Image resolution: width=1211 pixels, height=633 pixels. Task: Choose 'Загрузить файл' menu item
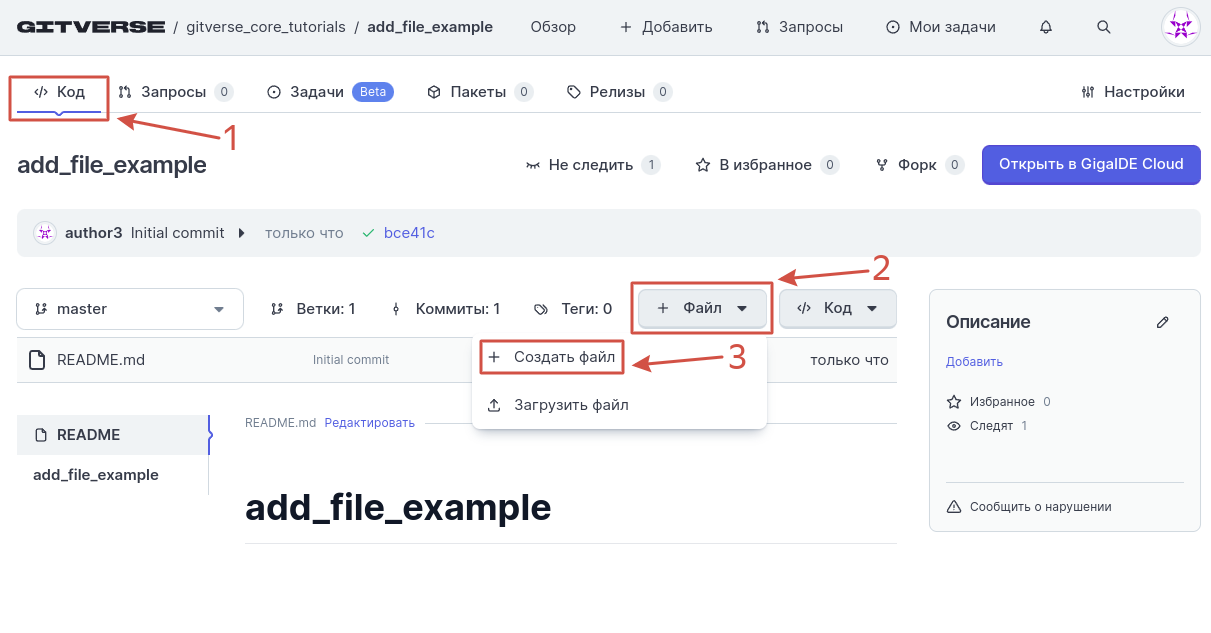point(571,405)
